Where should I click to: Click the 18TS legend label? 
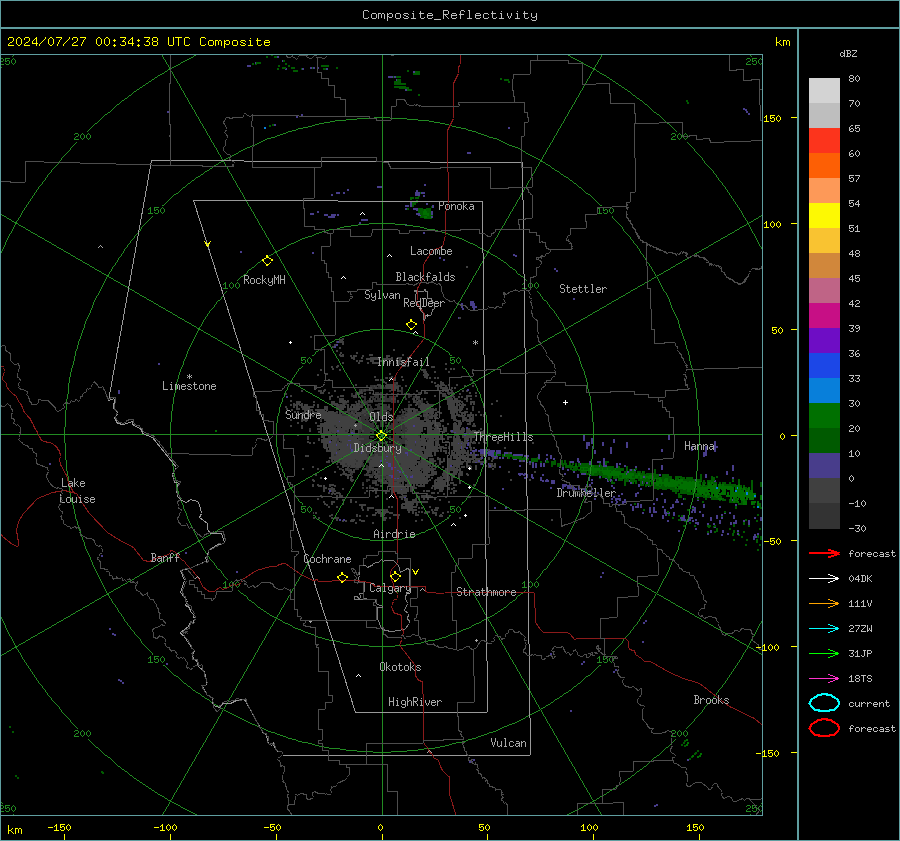tap(860, 679)
